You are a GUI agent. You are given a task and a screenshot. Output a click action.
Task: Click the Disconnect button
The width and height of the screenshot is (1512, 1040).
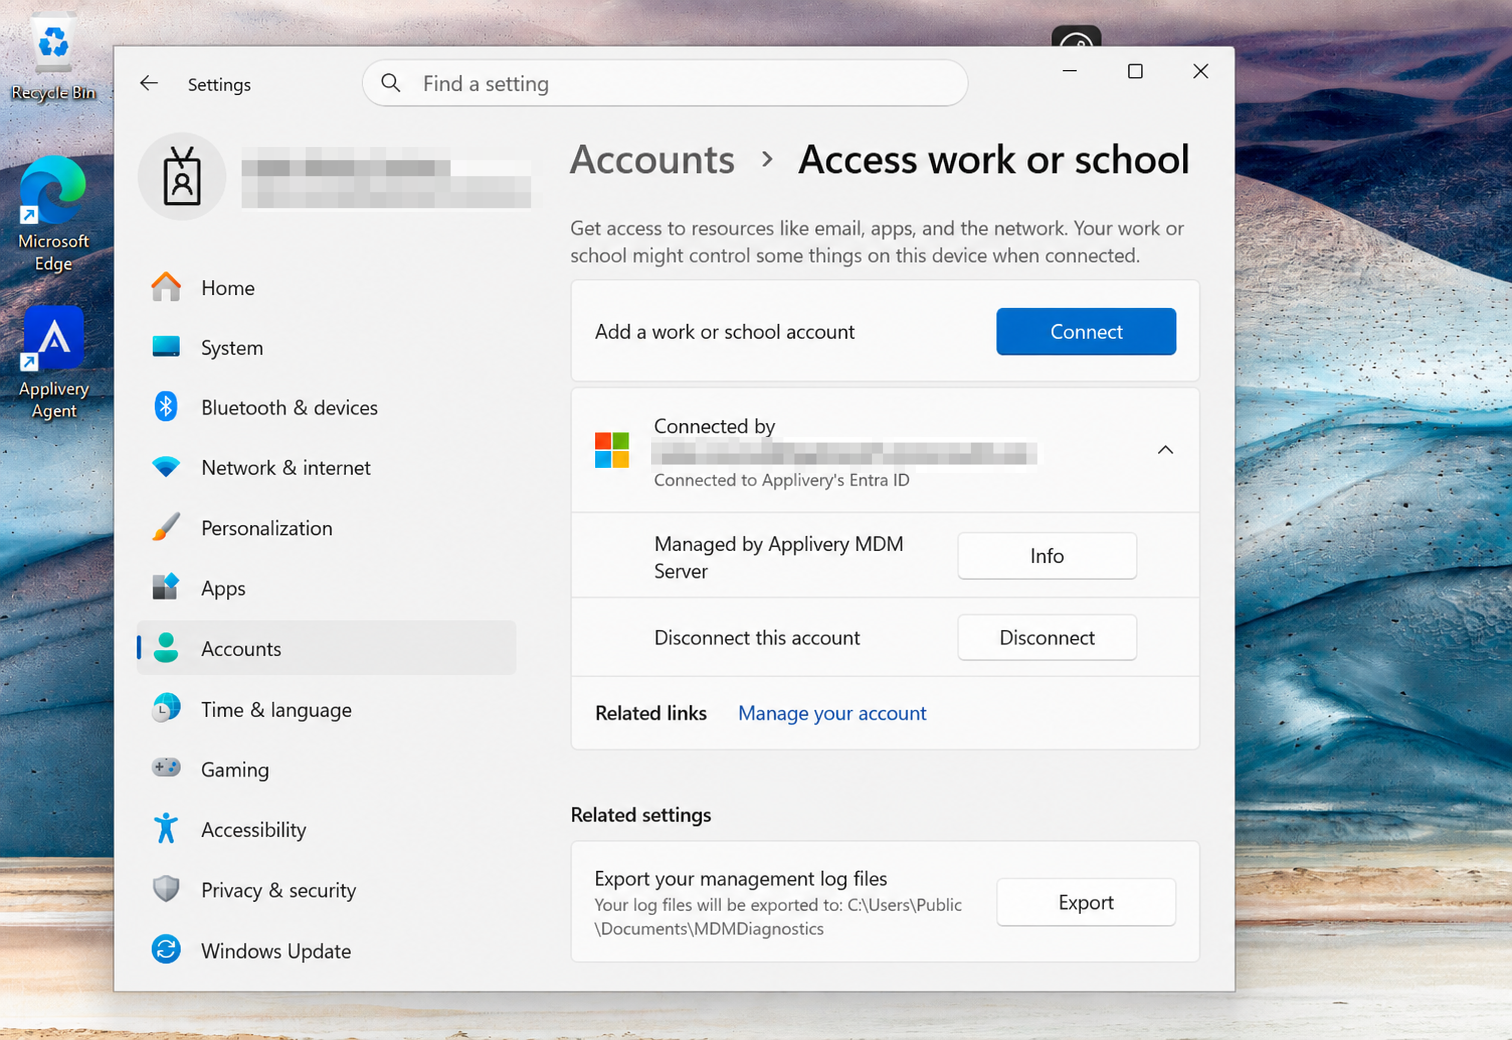[x=1047, y=638]
